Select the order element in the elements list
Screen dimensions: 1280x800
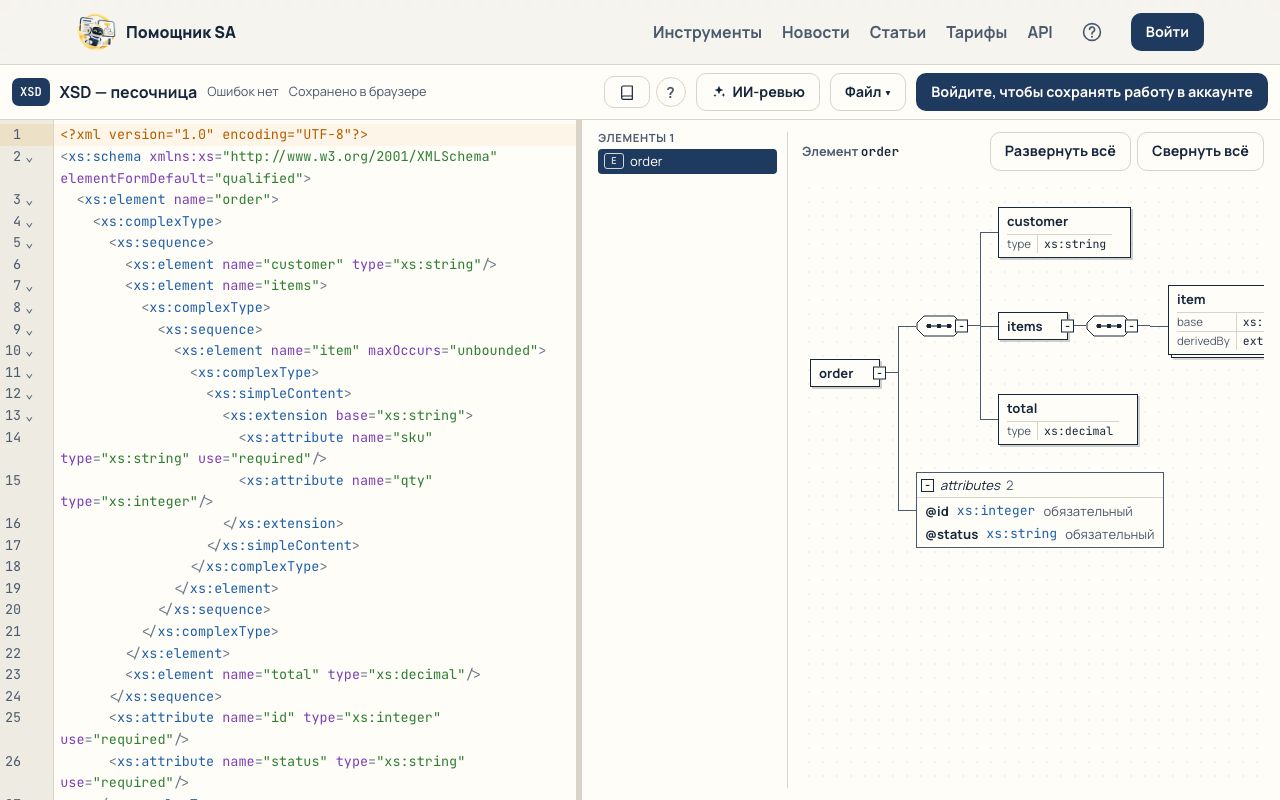click(687, 161)
